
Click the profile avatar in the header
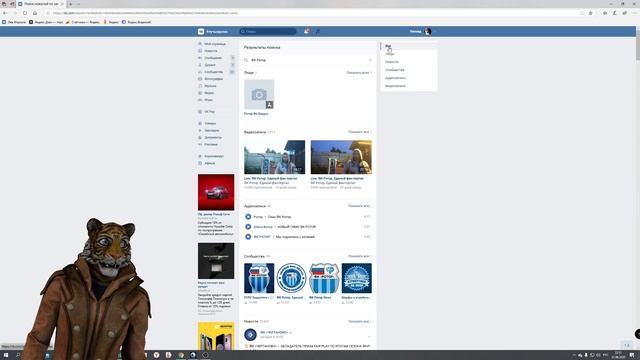pos(427,31)
